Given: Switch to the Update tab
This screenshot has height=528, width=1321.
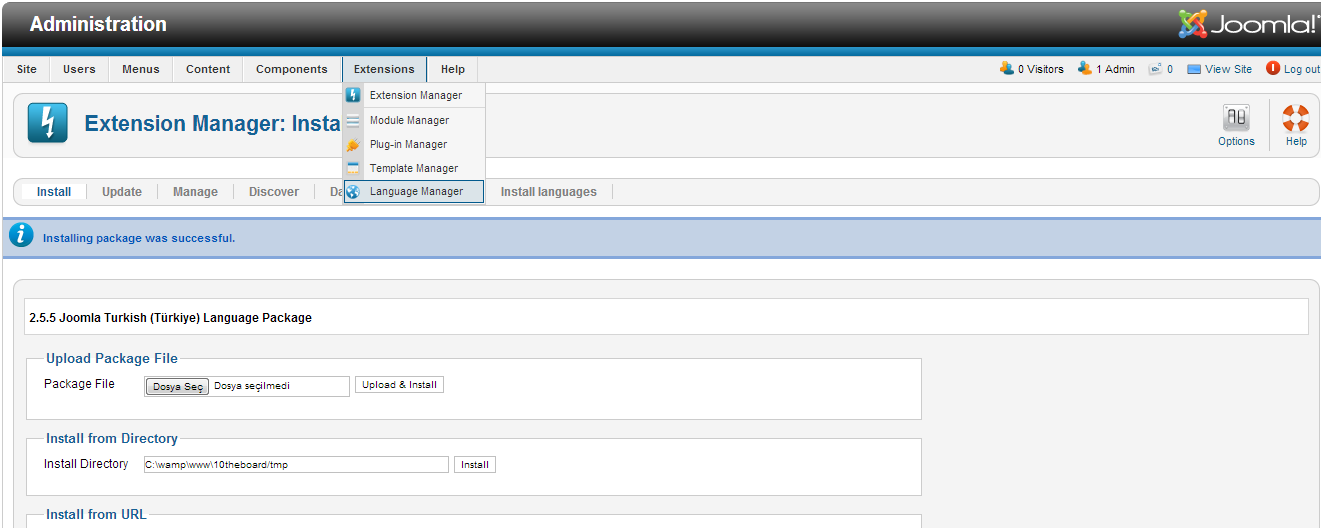Looking at the screenshot, I should pyautogui.click(x=122, y=192).
